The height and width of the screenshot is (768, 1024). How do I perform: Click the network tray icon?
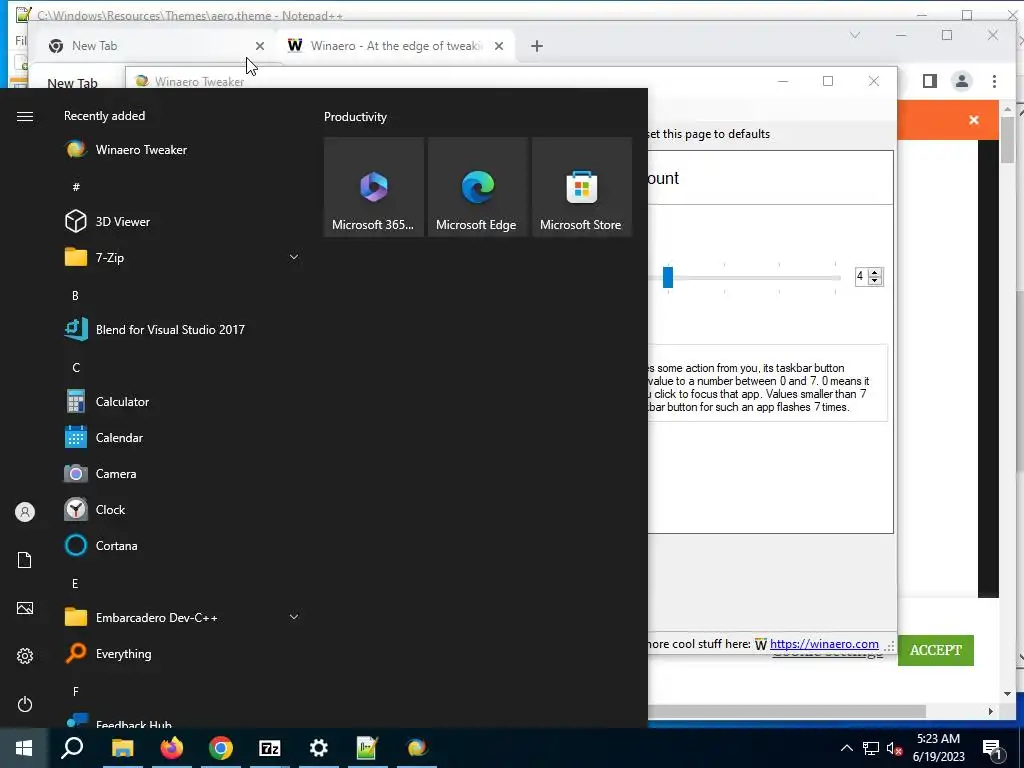[871, 748]
